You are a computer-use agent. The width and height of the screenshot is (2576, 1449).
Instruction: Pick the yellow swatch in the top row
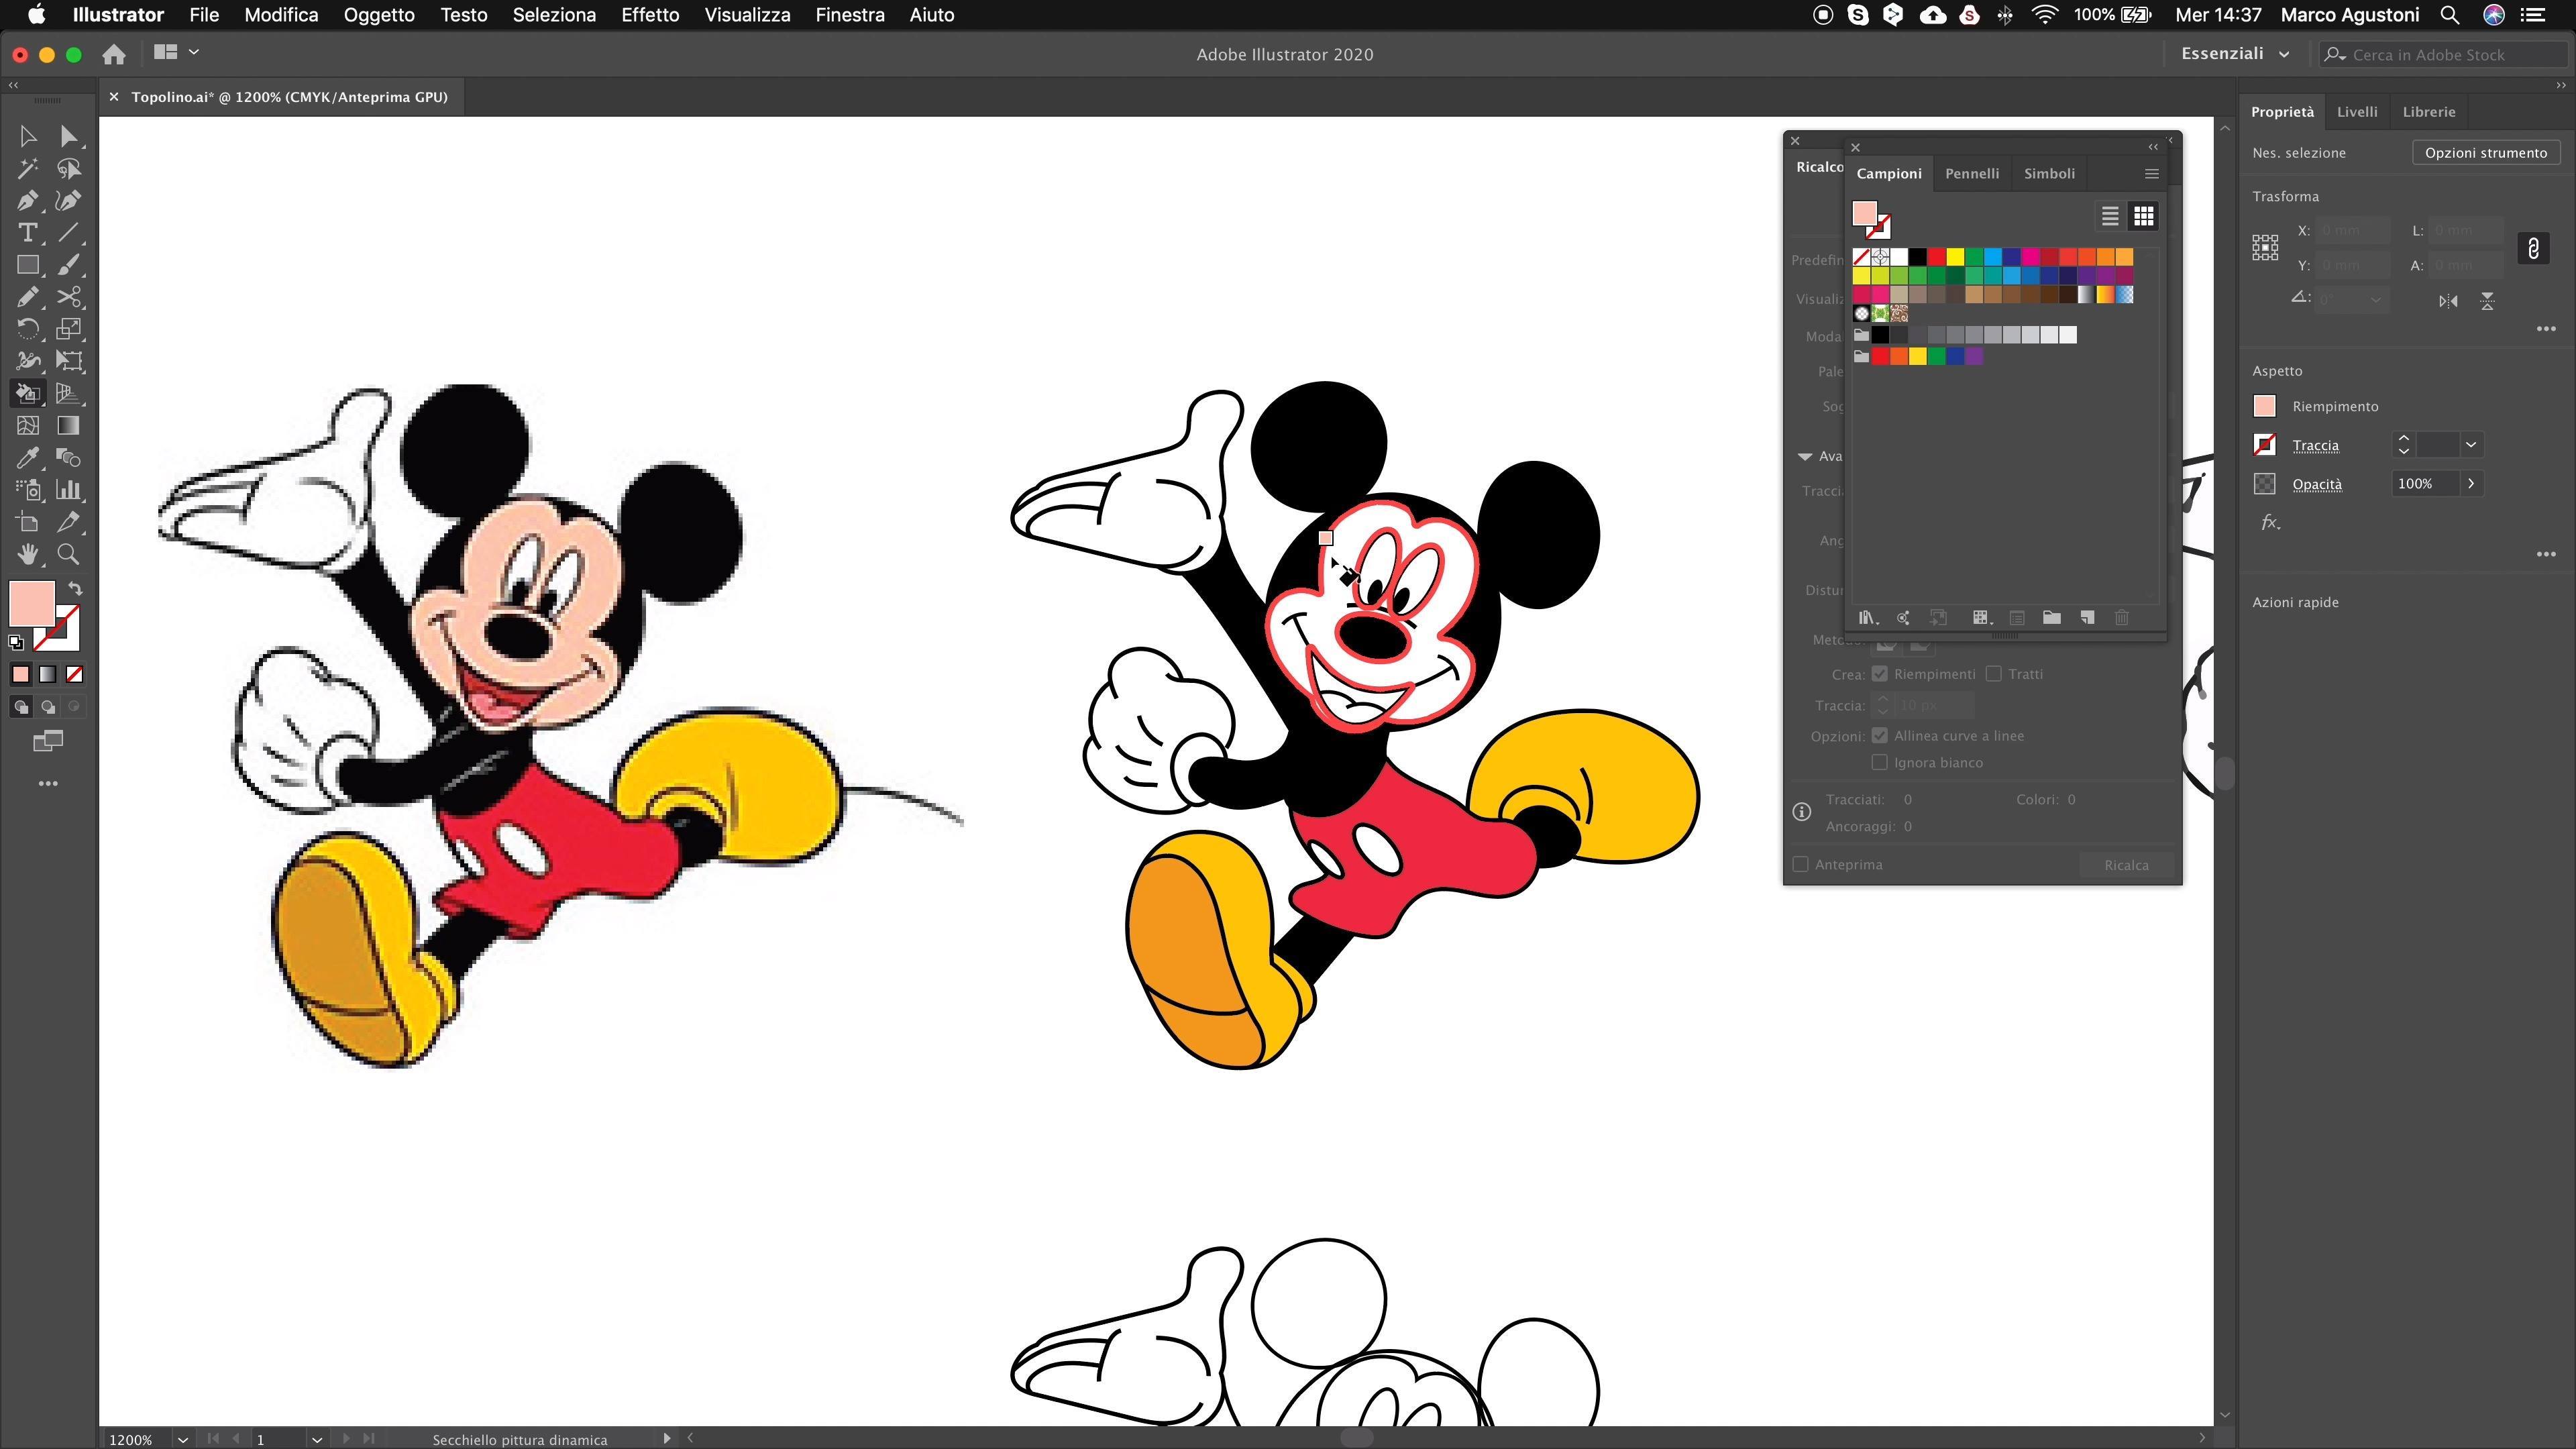pos(1955,257)
